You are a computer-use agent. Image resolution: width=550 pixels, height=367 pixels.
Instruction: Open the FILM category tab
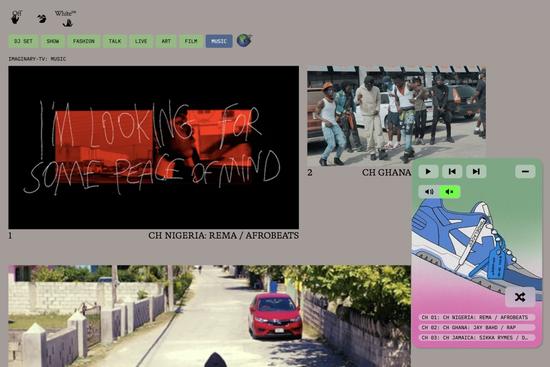coord(191,41)
